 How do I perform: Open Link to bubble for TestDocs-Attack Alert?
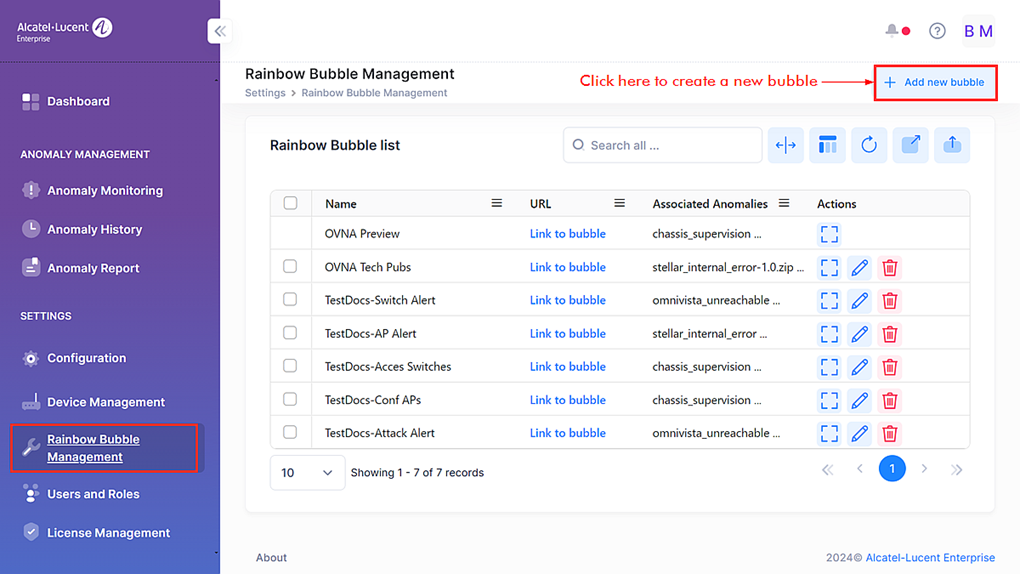(567, 433)
